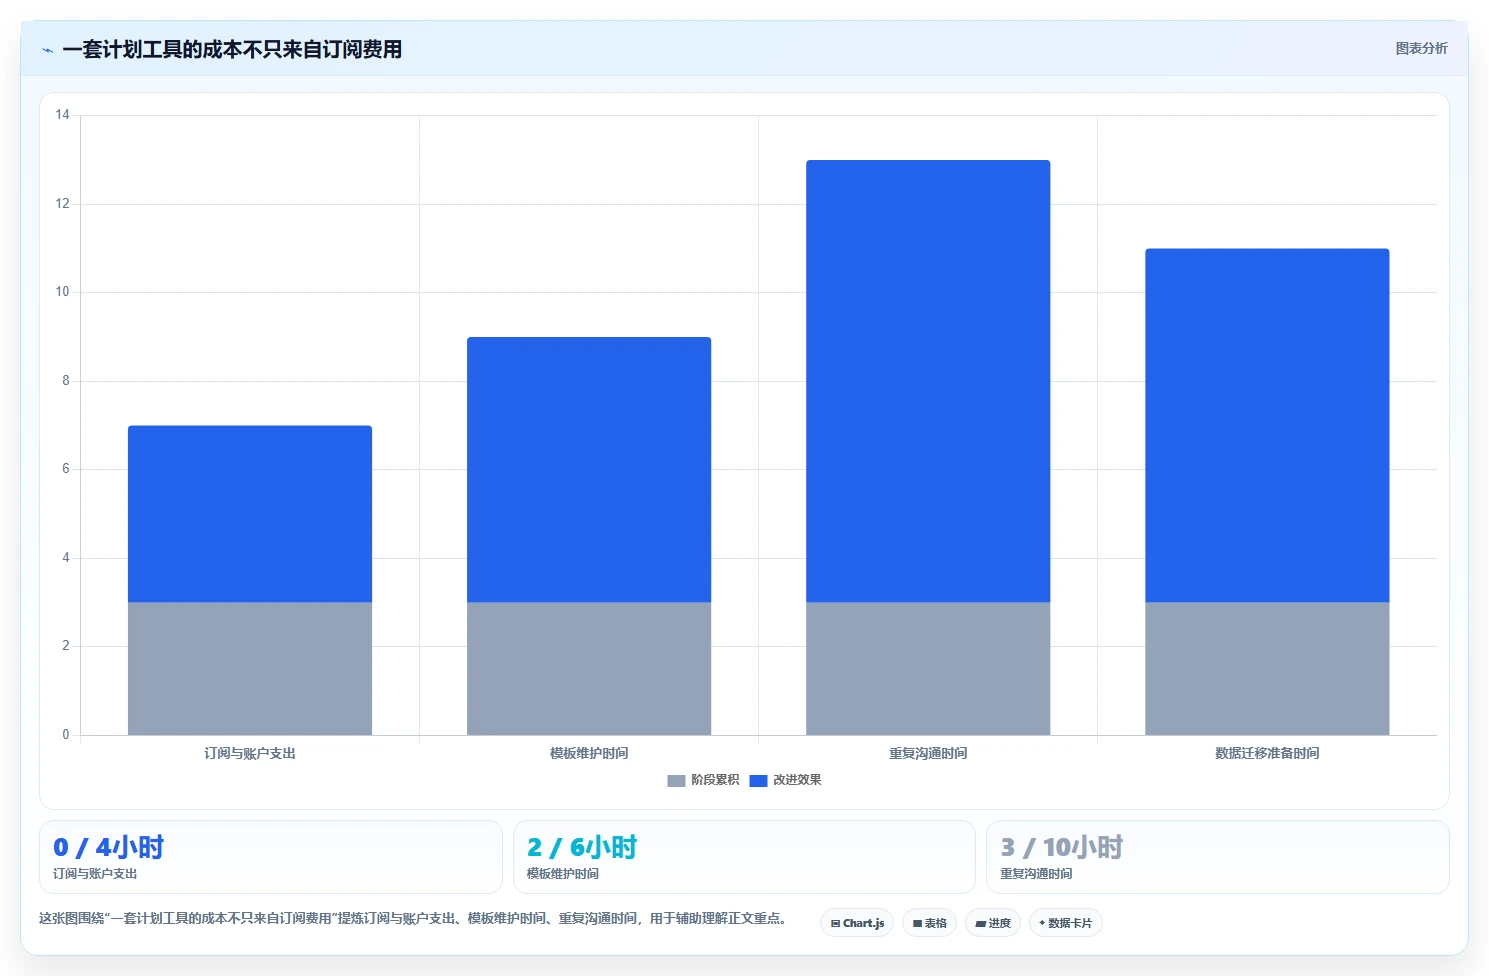Open the 3 / 10小时 stat card
Image resolution: width=1489 pixels, height=976 pixels.
(x=1218, y=857)
